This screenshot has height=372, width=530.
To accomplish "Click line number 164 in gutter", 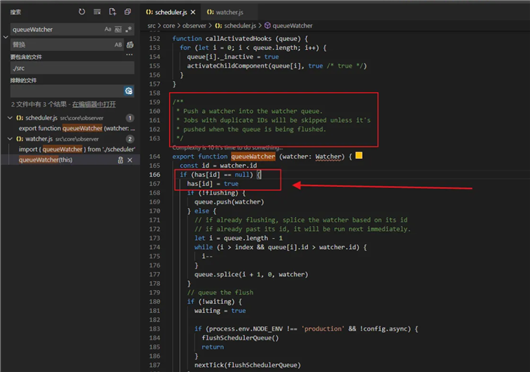I will point(155,156).
